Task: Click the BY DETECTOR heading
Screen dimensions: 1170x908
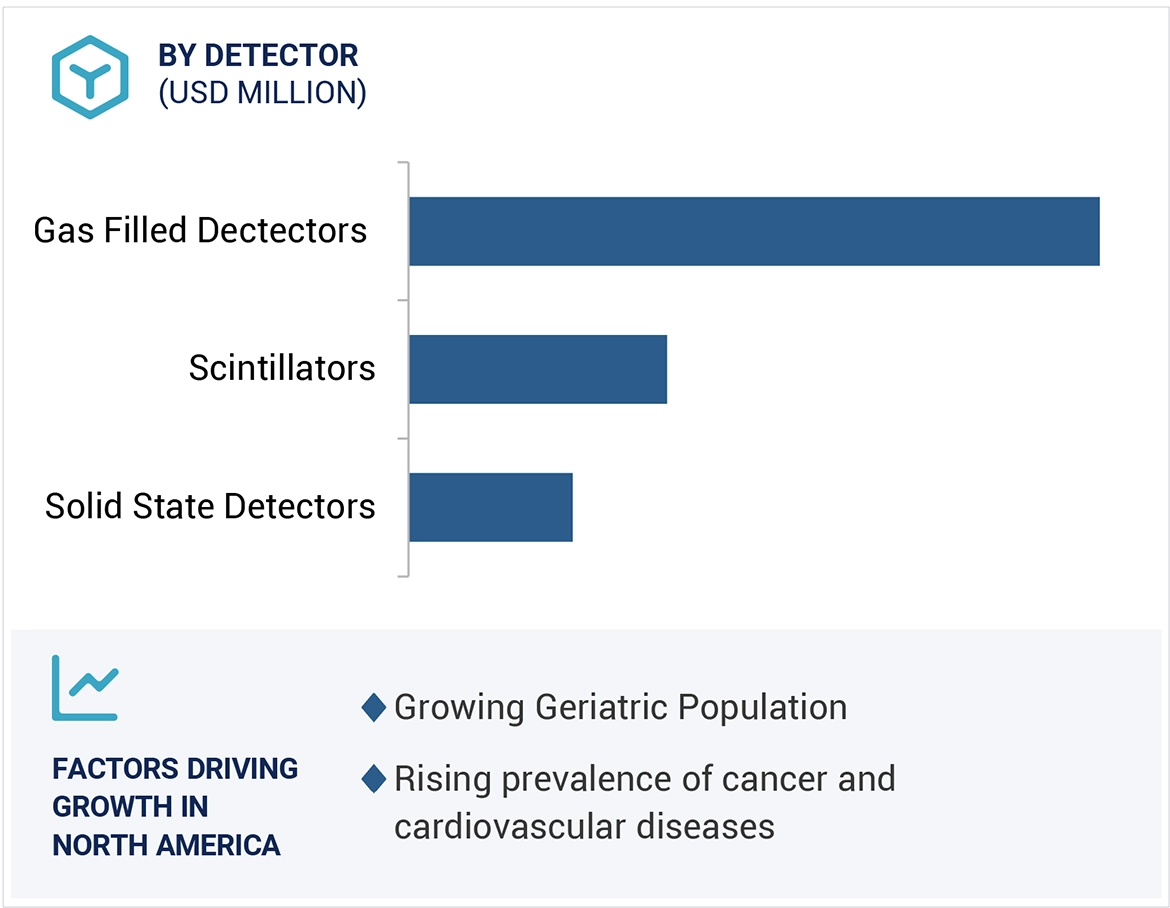Action: (258, 56)
